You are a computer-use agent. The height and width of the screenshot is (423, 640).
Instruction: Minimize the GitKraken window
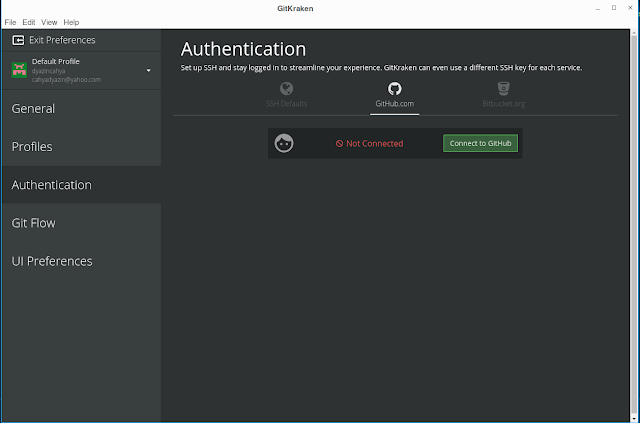point(598,8)
